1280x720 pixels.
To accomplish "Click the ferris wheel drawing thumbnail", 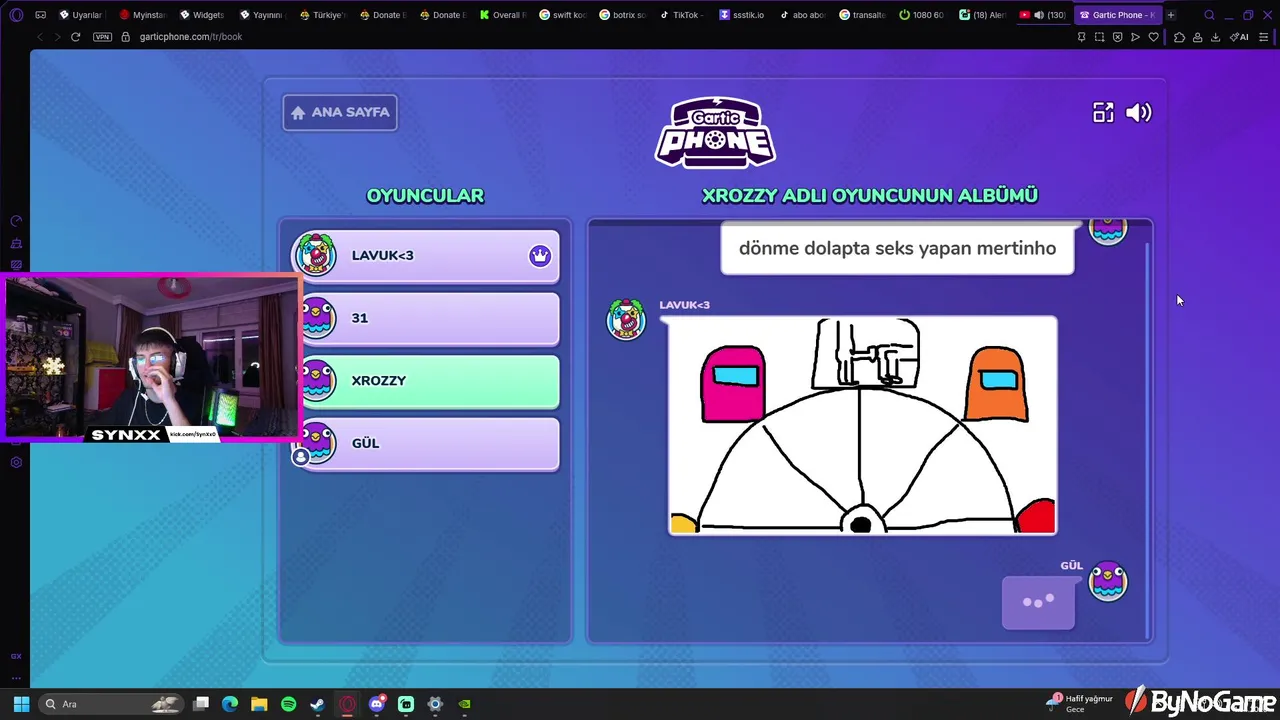I will pyautogui.click(x=862, y=426).
